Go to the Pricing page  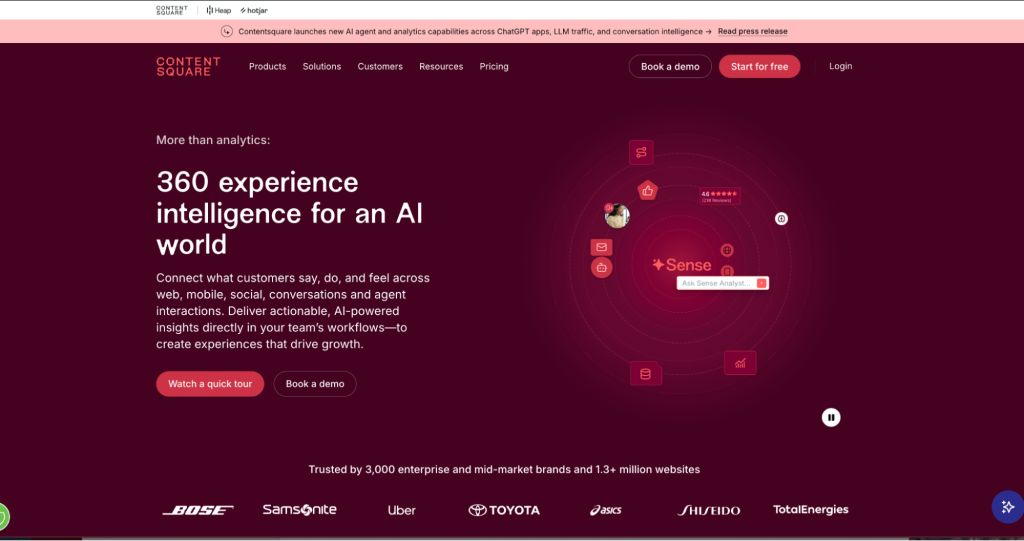[x=494, y=66]
